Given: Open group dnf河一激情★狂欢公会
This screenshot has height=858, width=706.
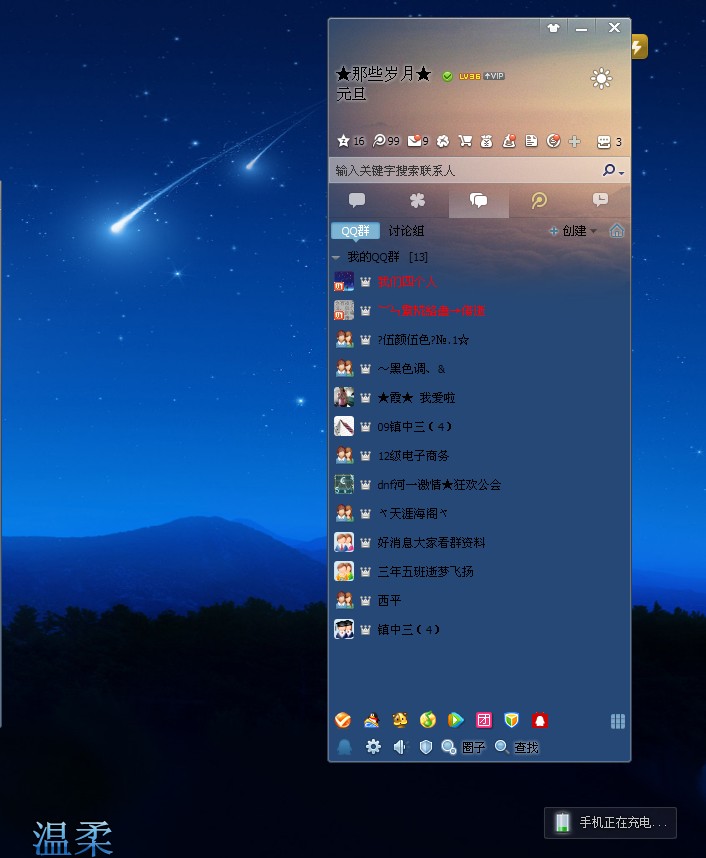Looking at the screenshot, I should [479, 485].
